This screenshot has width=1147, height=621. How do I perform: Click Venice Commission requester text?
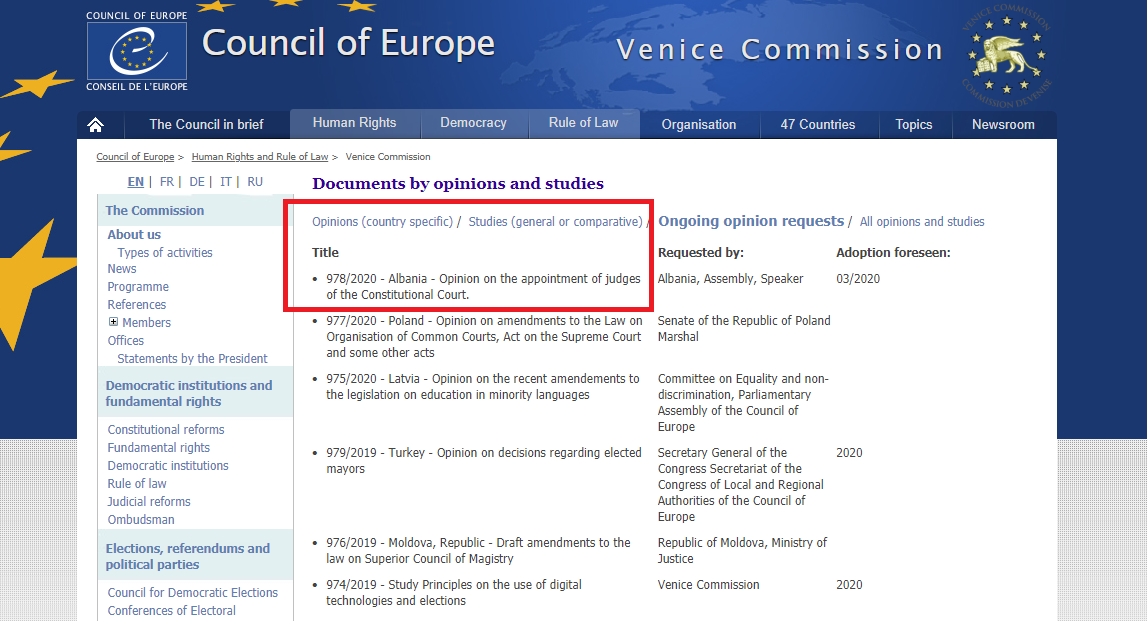click(708, 584)
